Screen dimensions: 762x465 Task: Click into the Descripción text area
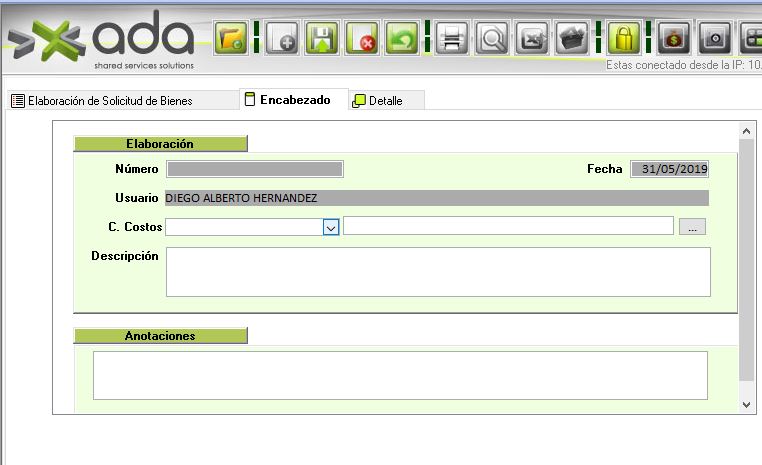point(437,271)
